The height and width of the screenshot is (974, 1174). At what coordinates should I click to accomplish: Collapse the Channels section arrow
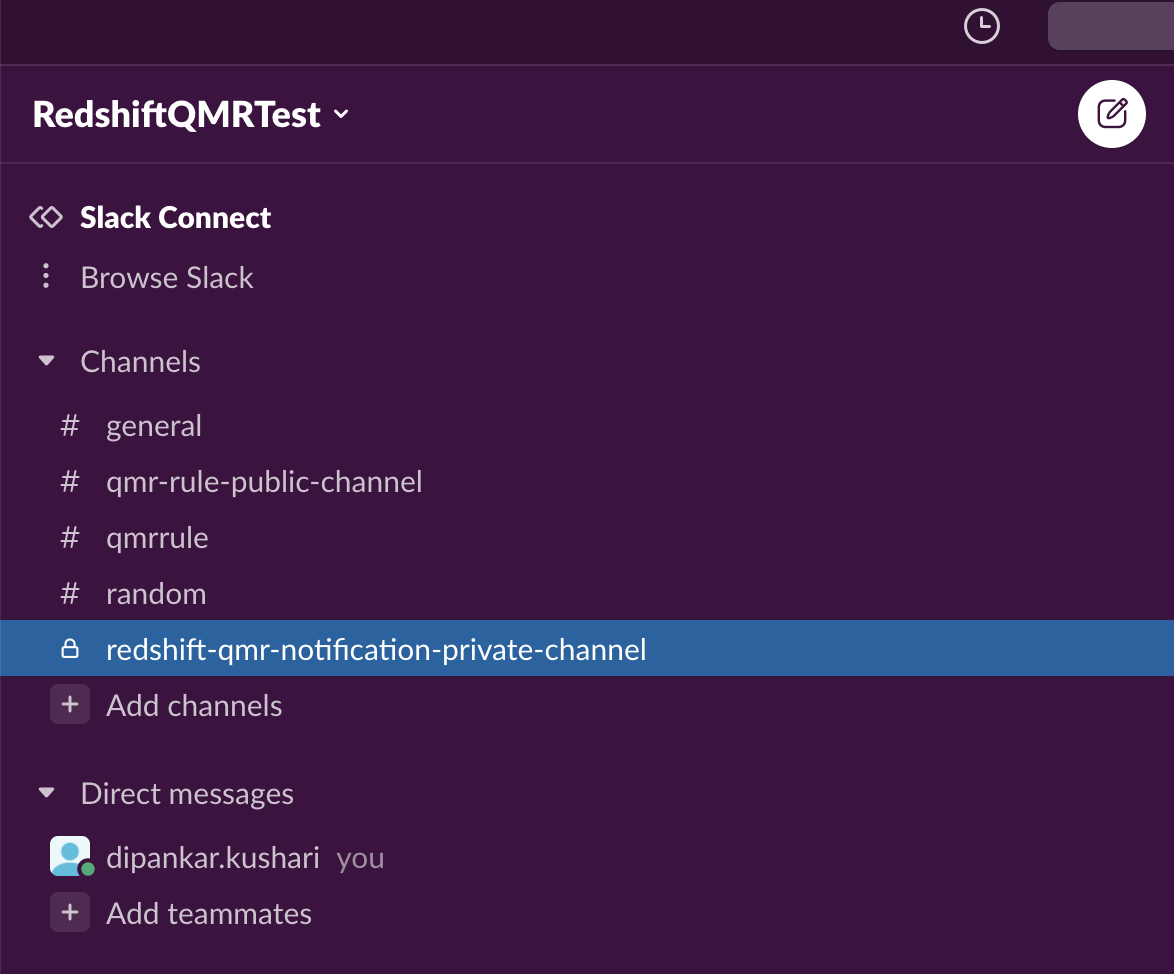46,361
